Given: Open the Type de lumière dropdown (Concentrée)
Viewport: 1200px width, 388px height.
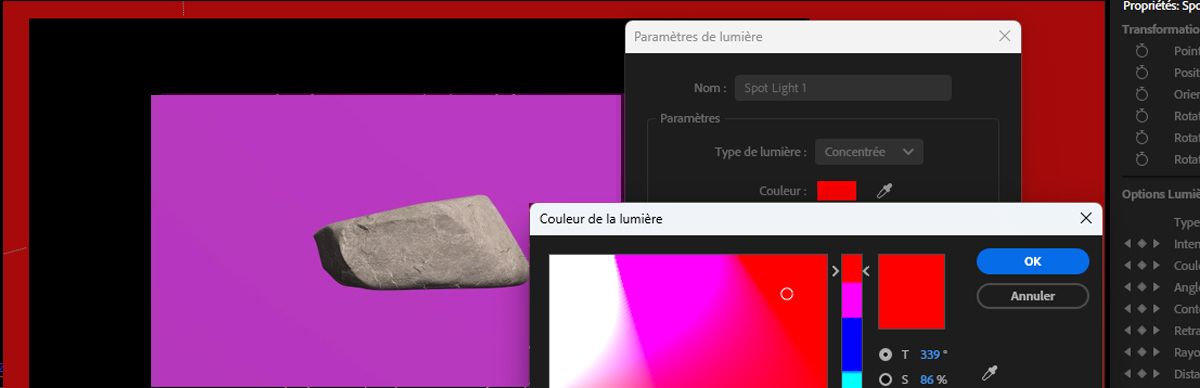Looking at the screenshot, I should coord(868,152).
